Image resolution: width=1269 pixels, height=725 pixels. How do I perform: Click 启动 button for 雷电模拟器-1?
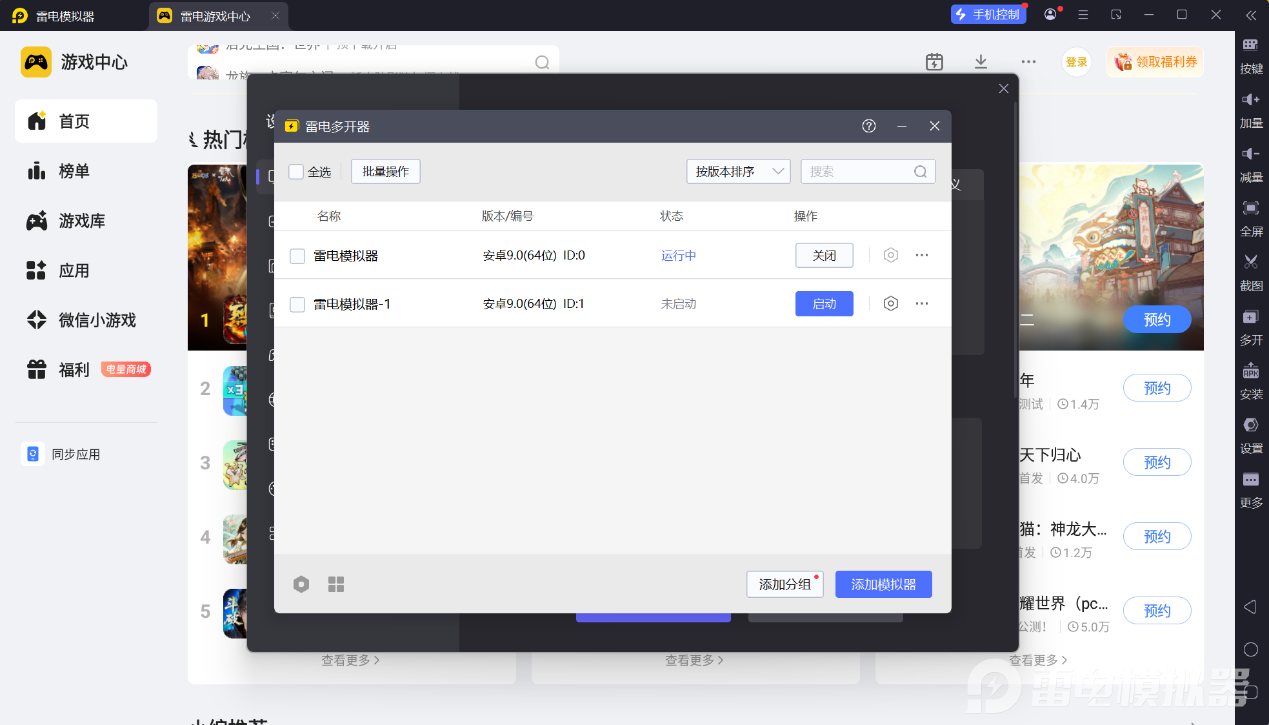[824, 303]
